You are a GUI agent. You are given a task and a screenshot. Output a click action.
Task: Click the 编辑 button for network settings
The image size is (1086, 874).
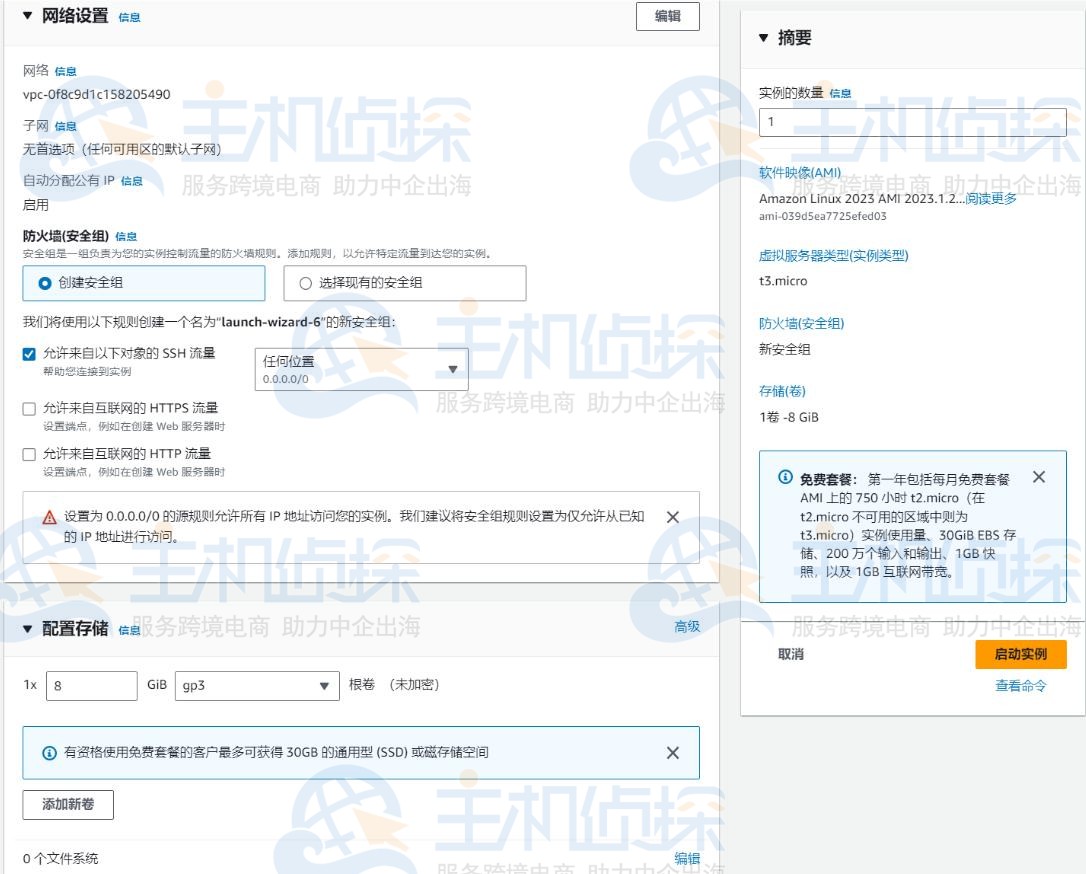(667, 16)
